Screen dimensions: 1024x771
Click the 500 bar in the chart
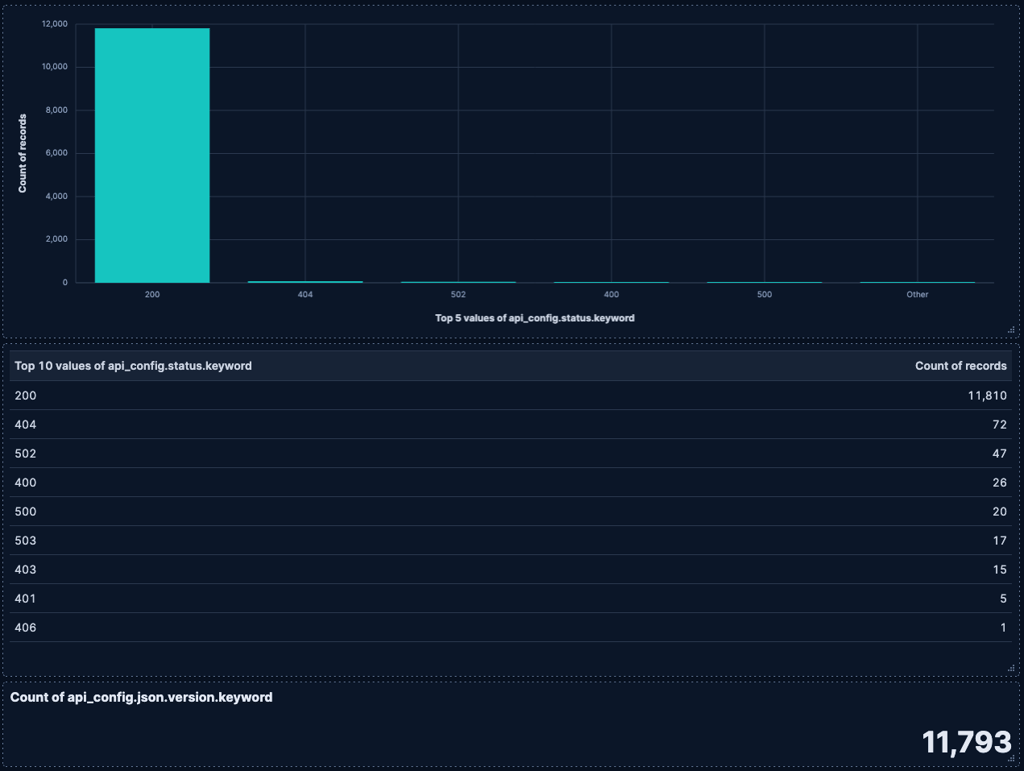764,282
